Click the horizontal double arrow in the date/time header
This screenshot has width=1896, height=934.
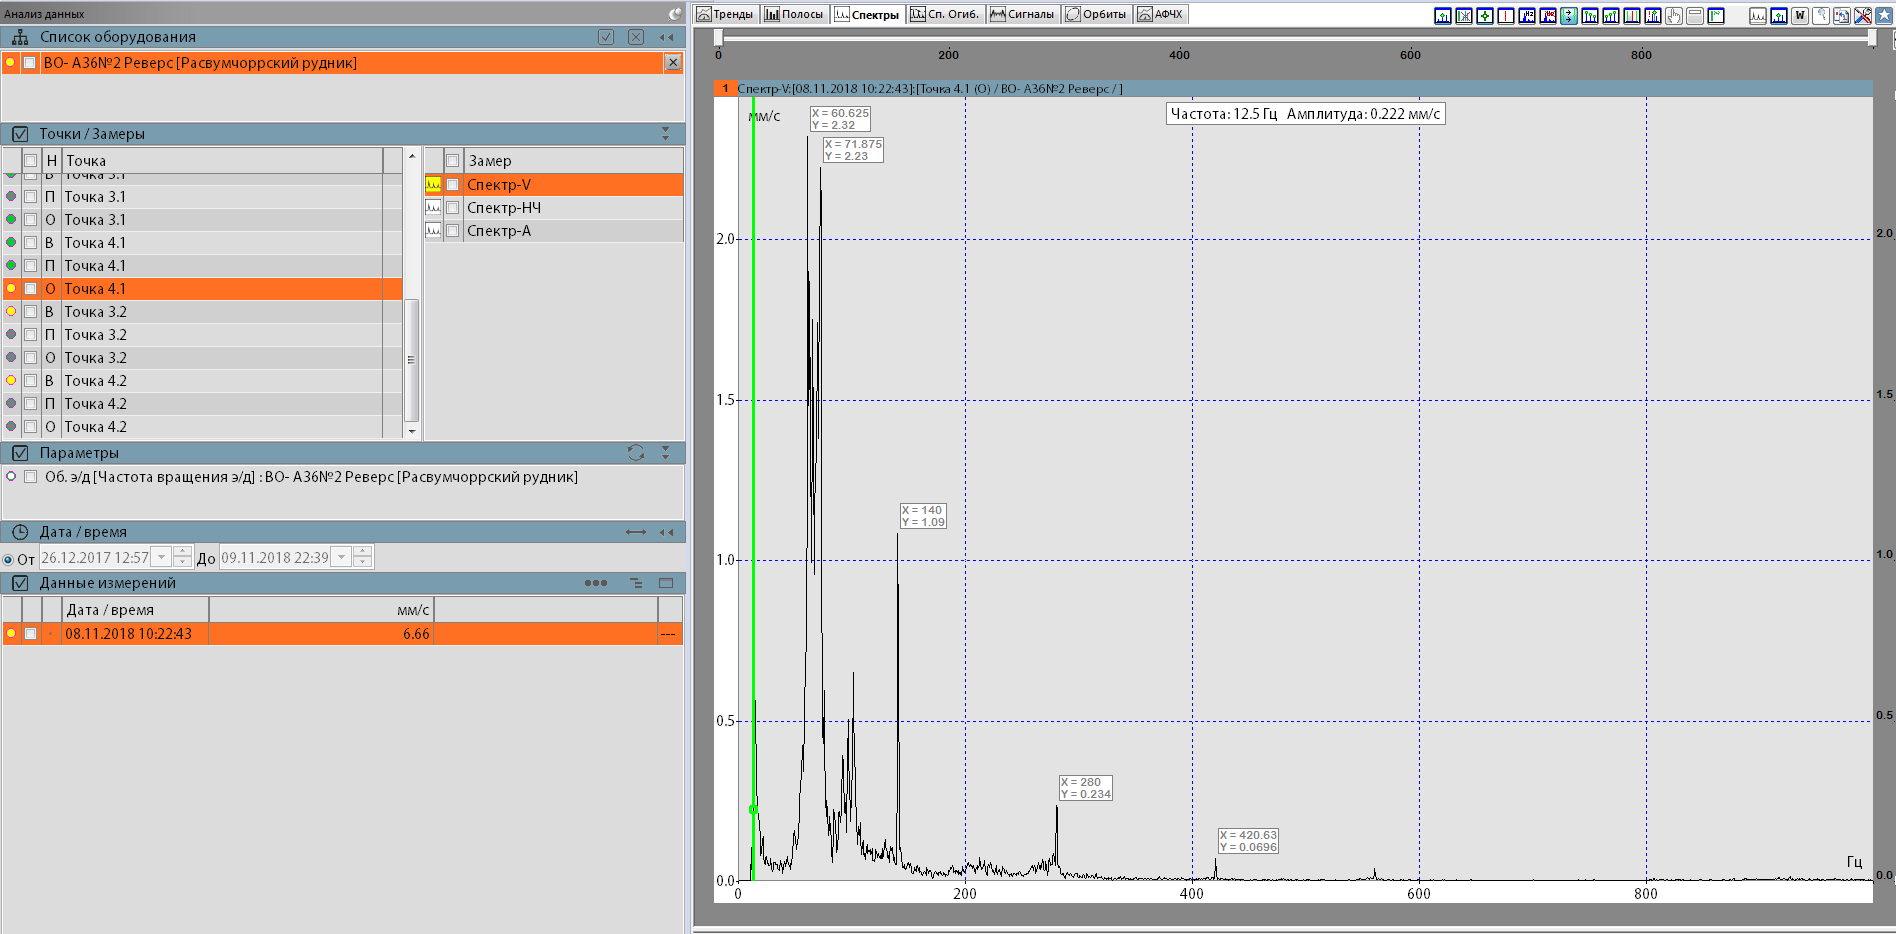pyautogui.click(x=636, y=532)
